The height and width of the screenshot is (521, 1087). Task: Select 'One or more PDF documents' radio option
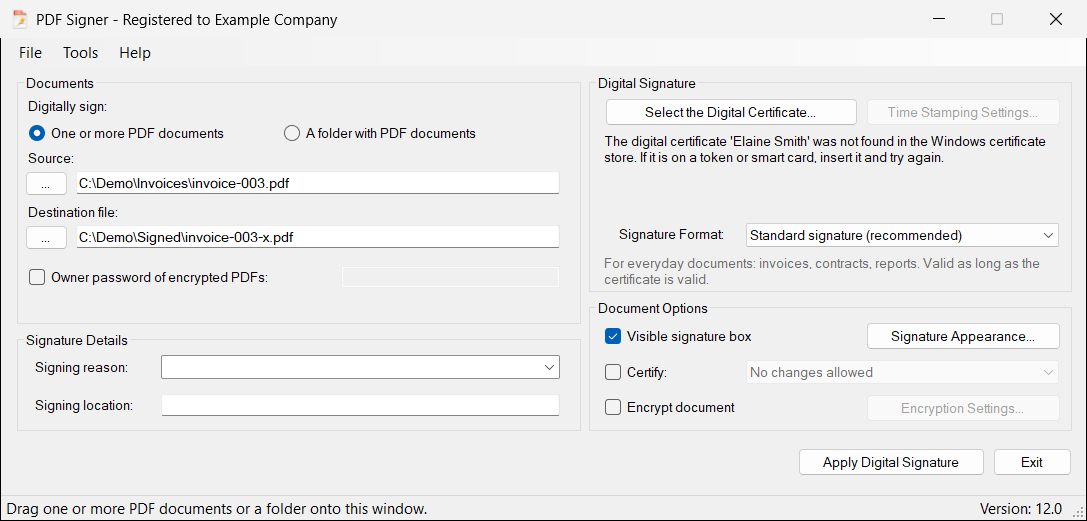click(x=127, y=133)
